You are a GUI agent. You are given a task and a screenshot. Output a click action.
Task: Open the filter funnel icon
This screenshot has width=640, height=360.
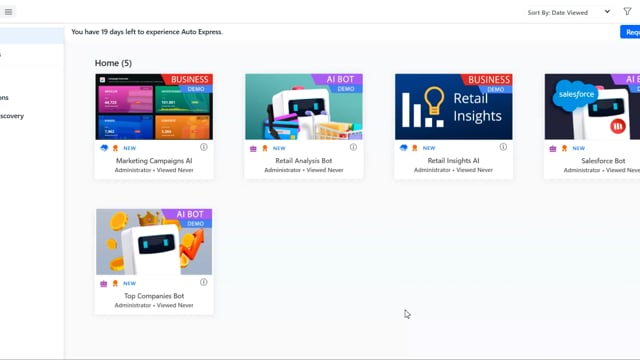click(627, 11)
